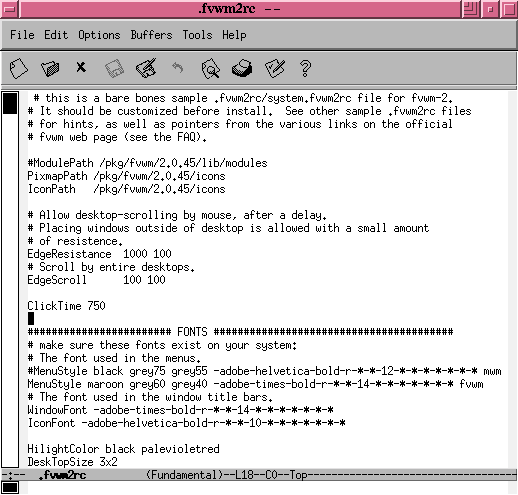The width and height of the screenshot is (518, 495).
Task: Close buffer with the X toolbar icon
Action: click(x=81, y=67)
